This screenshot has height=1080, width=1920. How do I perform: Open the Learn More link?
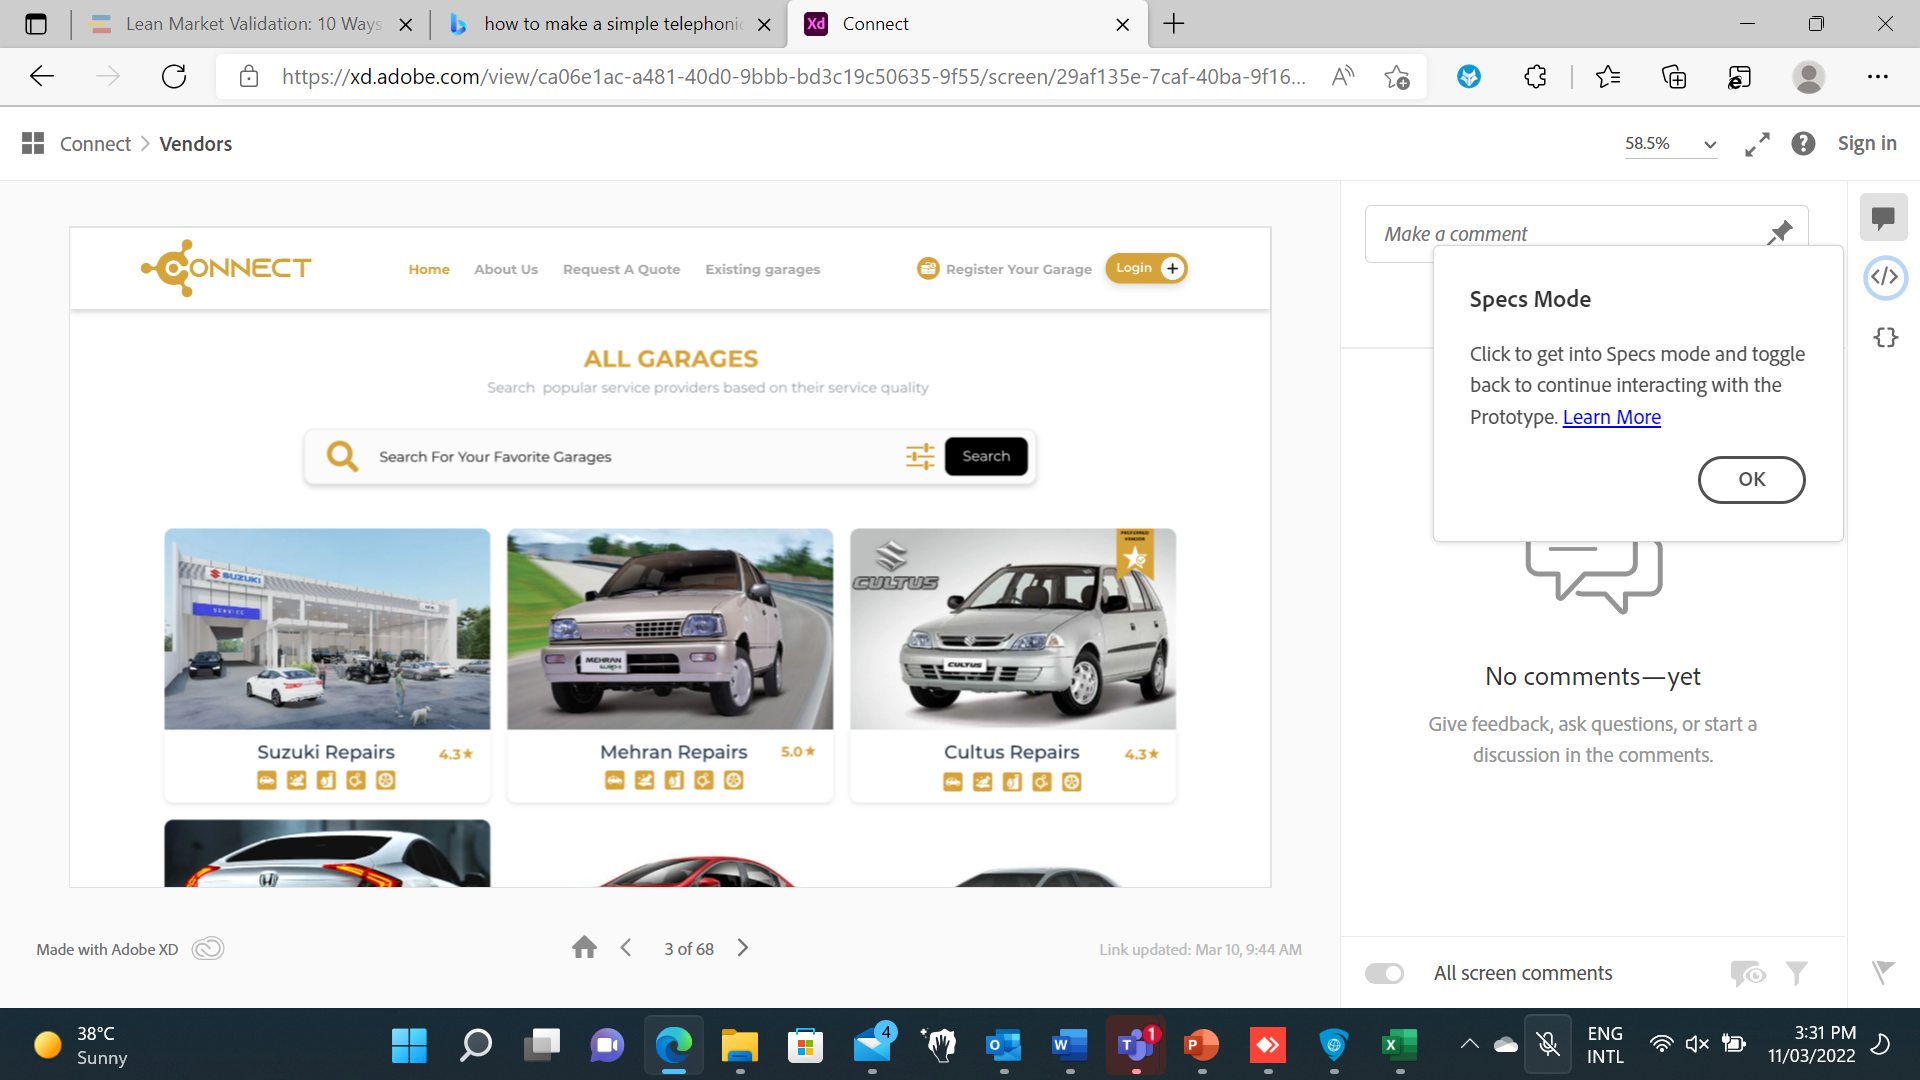(1611, 417)
